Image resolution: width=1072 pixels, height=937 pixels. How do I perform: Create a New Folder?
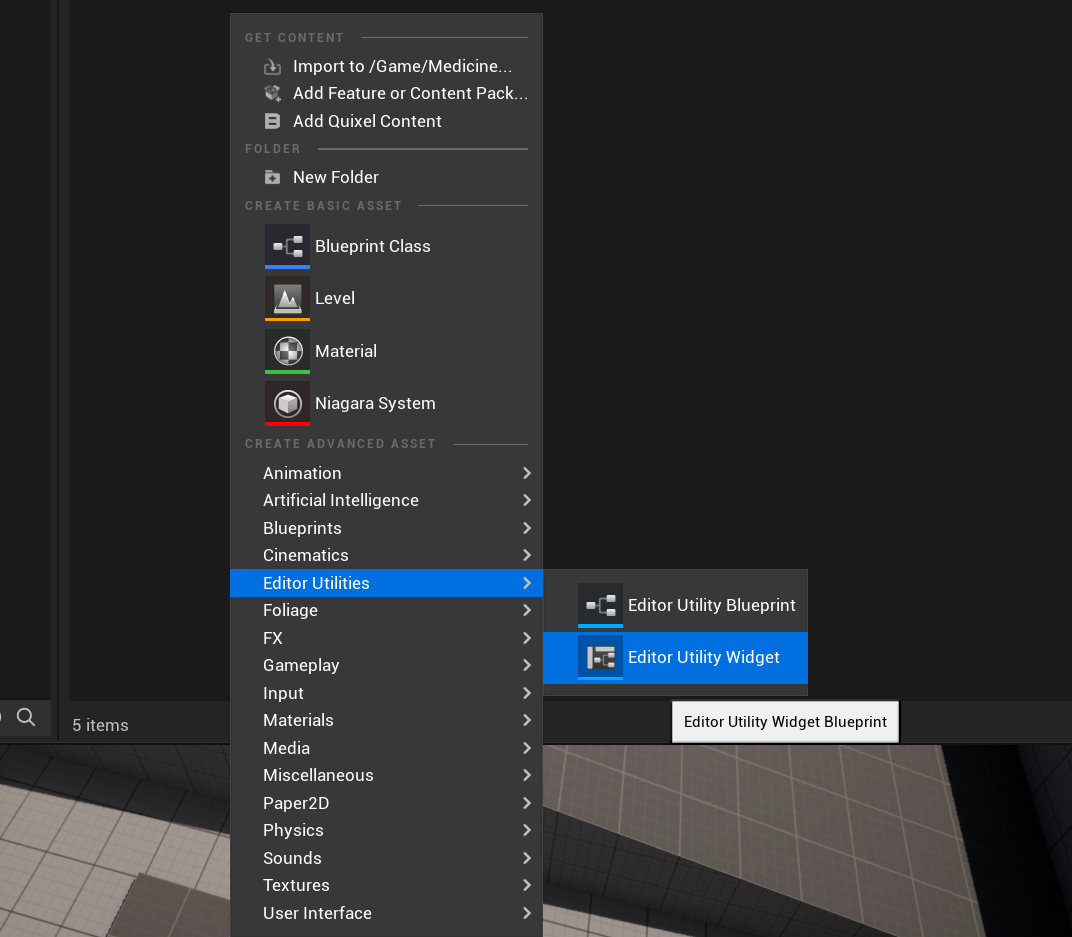pos(386,177)
